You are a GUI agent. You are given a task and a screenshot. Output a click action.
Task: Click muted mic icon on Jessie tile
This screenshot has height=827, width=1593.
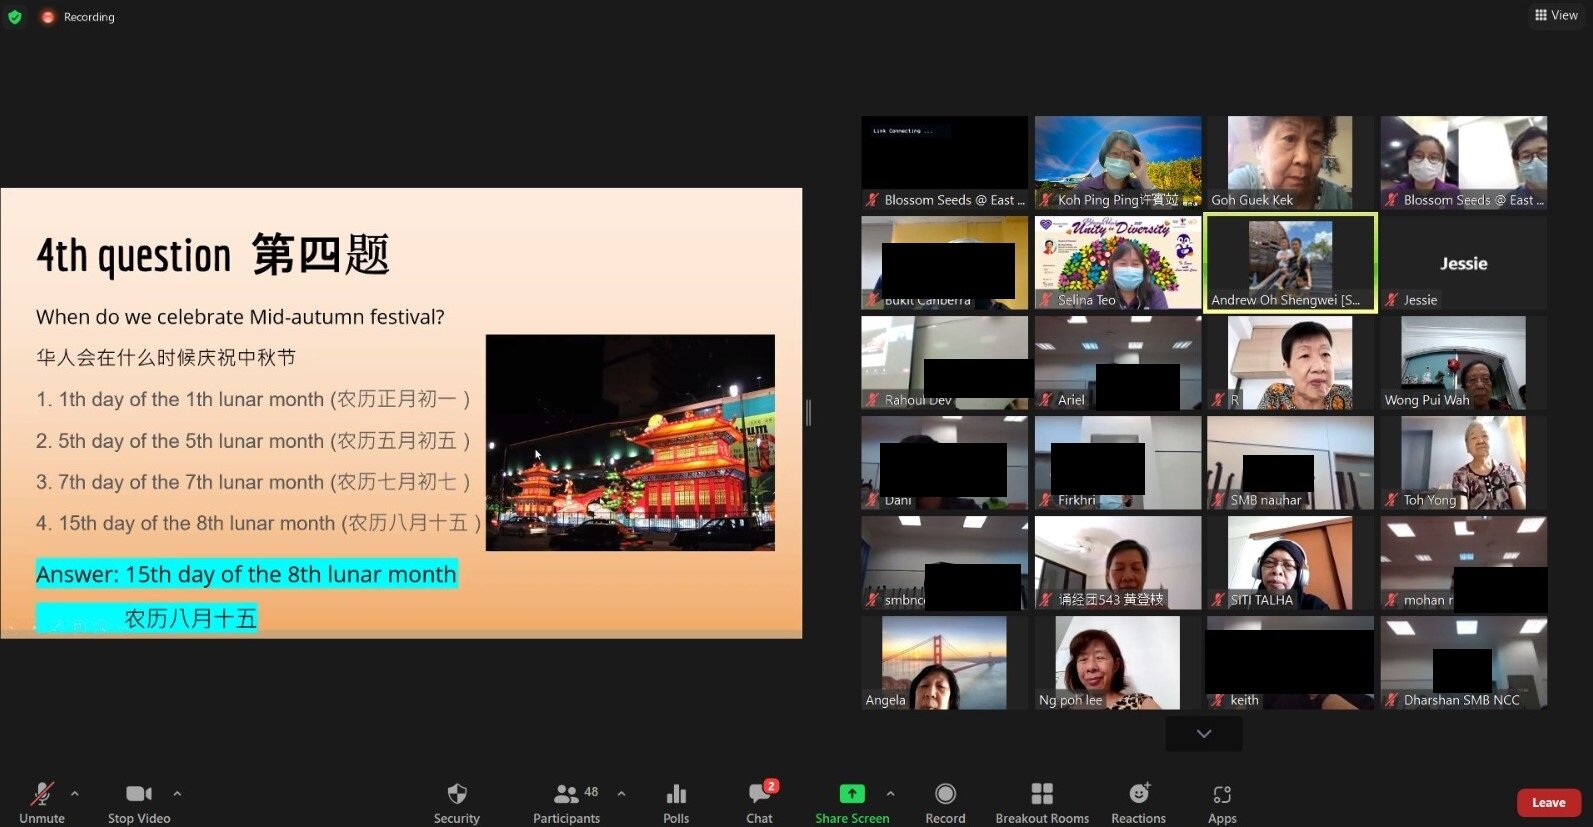point(1391,300)
